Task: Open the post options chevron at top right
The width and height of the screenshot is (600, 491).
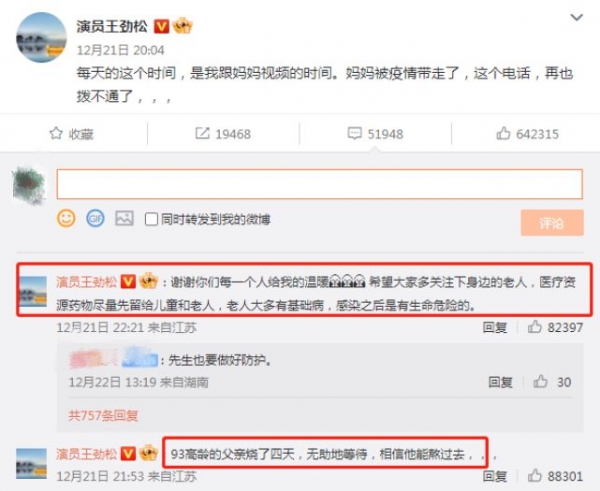Action: pyautogui.click(x=576, y=17)
